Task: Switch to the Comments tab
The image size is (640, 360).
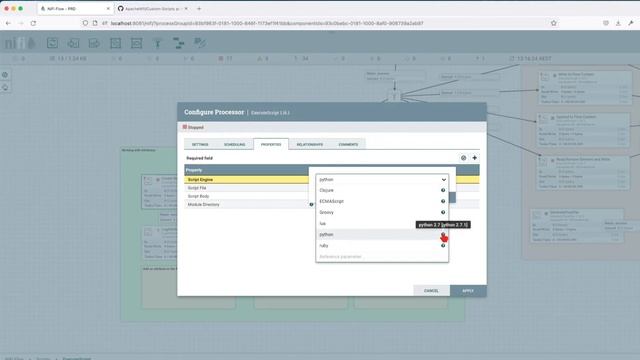Action: point(348,144)
